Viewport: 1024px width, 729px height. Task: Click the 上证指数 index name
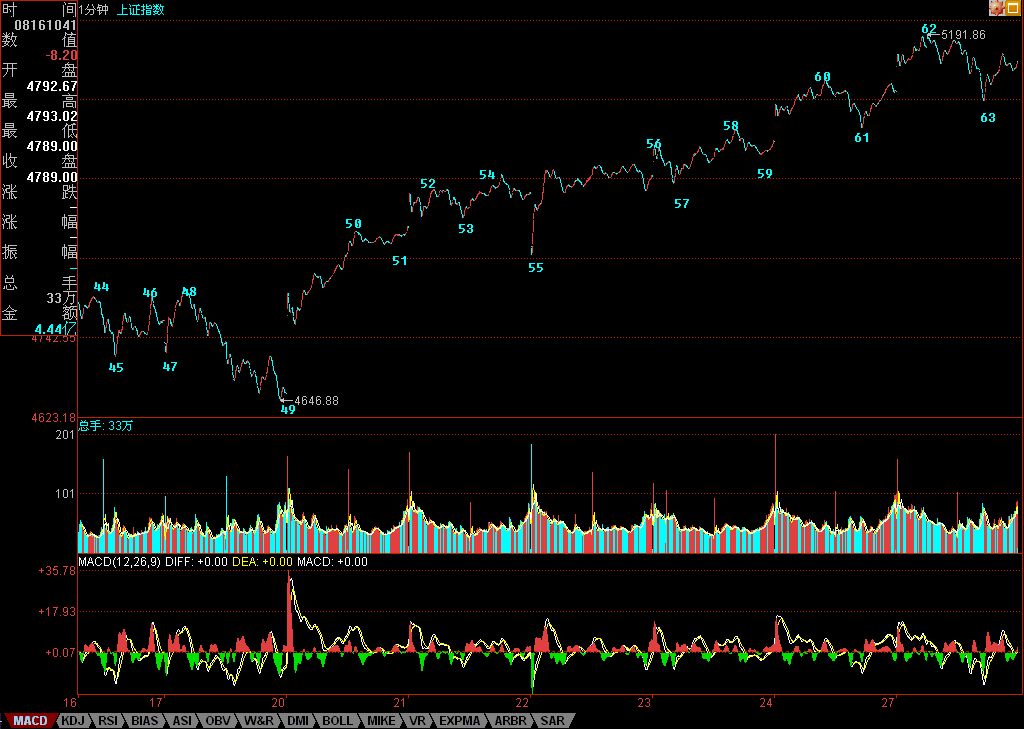pyautogui.click(x=141, y=9)
